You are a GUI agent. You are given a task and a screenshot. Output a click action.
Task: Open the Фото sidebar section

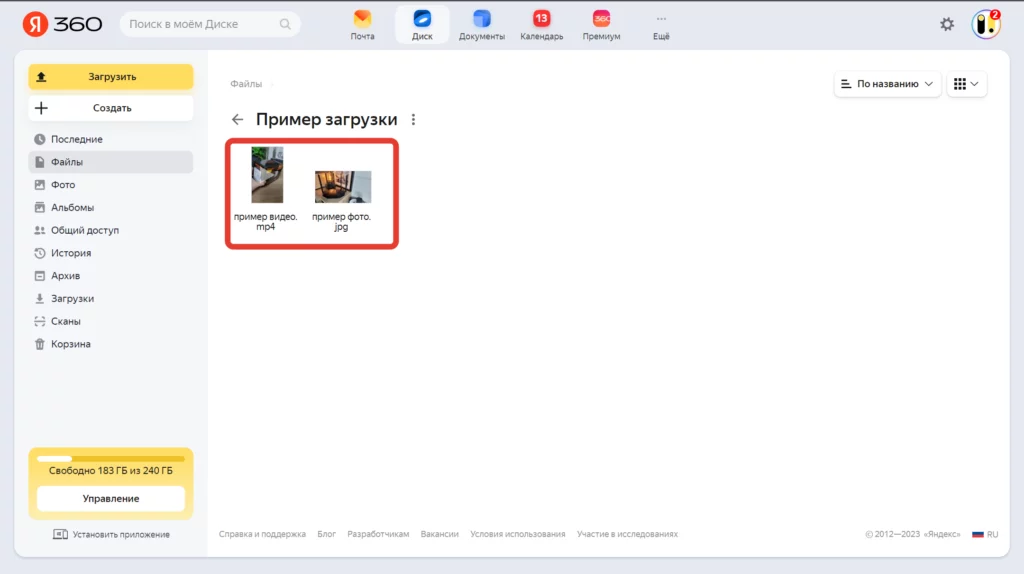pos(63,185)
